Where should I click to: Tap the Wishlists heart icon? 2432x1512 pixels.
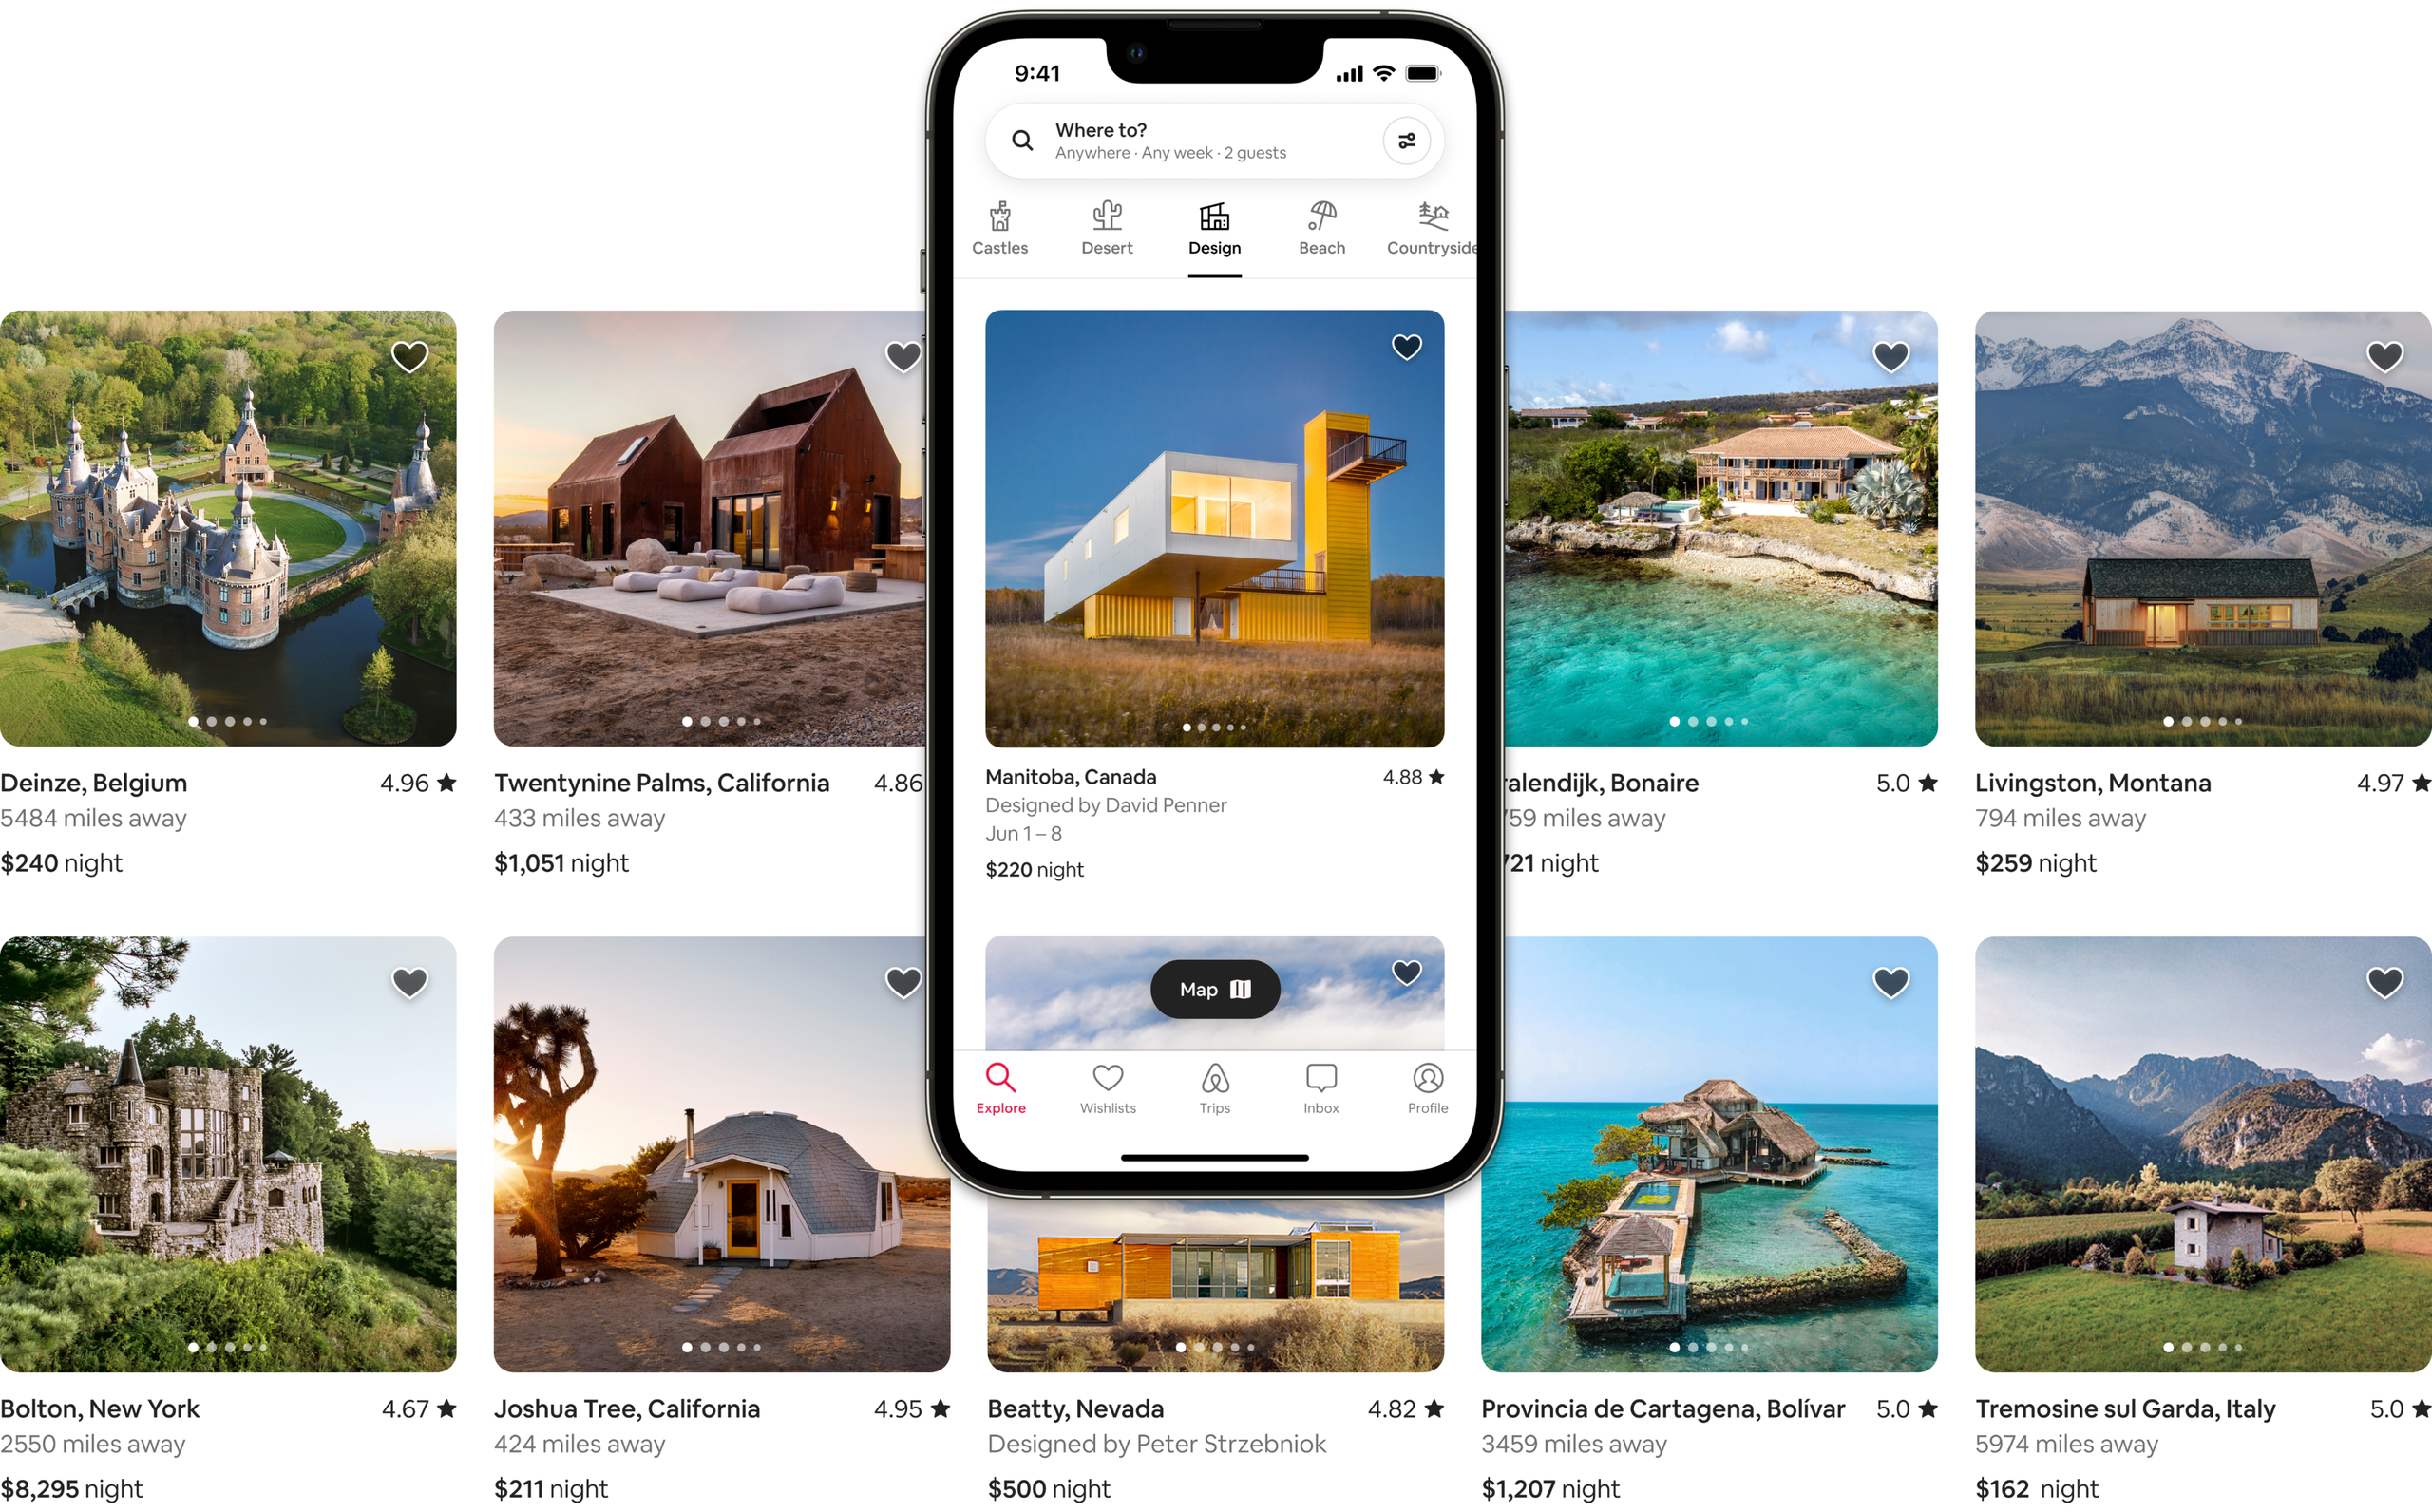tap(1108, 1076)
